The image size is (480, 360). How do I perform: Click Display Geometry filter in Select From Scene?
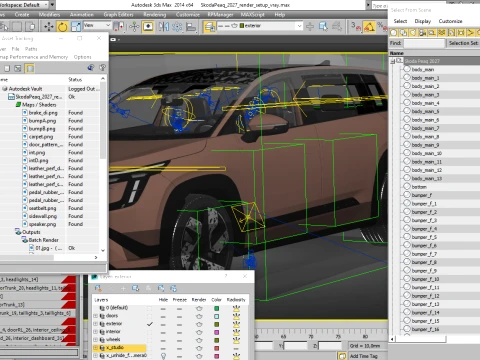pyautogui.click(x=394, y=33)
